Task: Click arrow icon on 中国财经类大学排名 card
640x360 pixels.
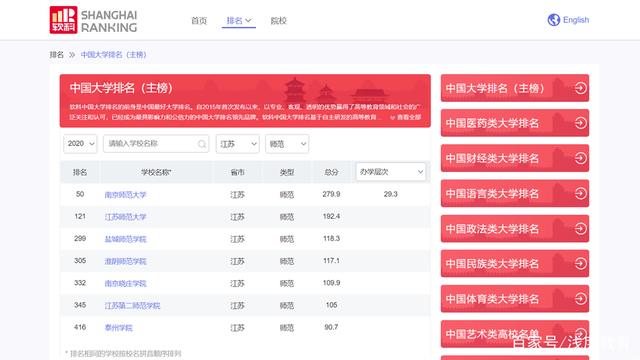Action: point(580,158)
